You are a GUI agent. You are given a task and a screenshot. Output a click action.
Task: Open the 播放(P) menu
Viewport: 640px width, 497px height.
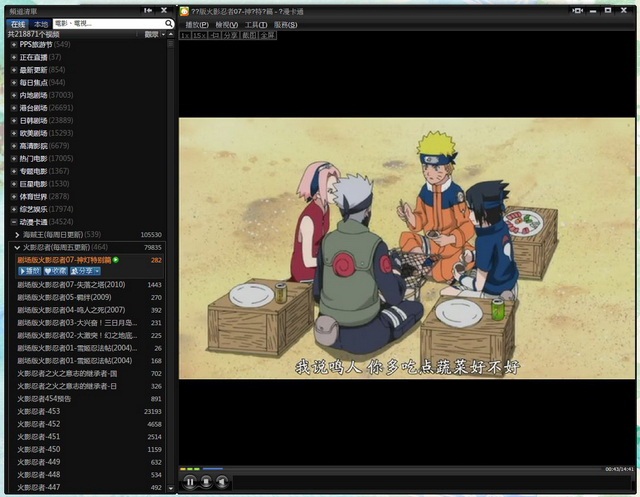(197, 25)
